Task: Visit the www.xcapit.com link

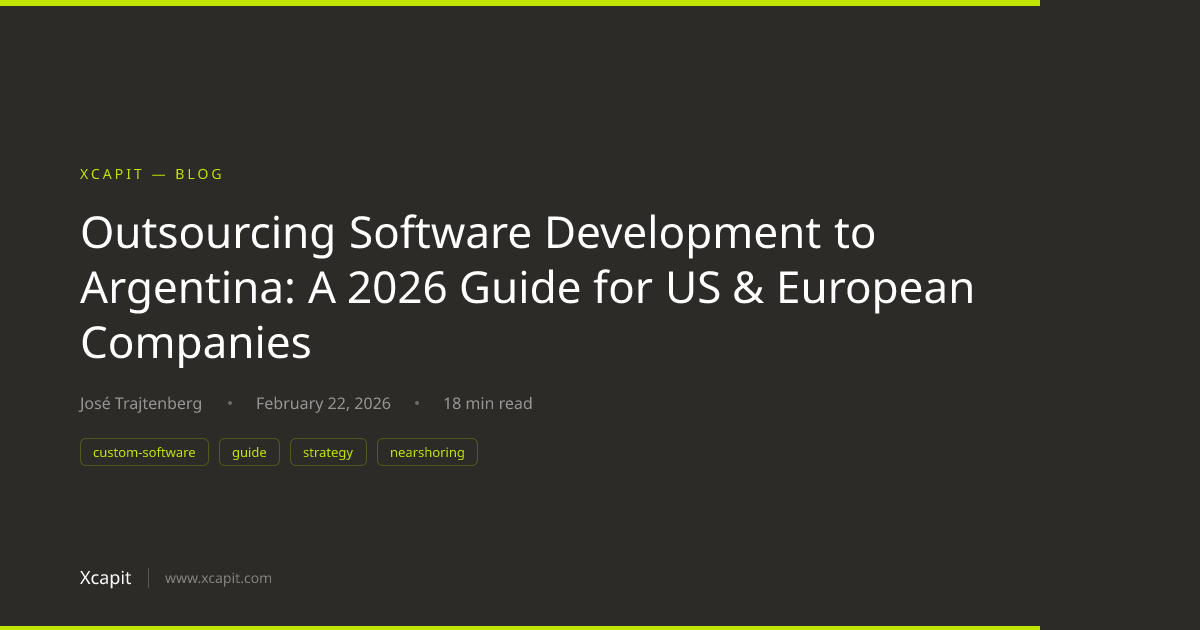Action: [218, 578]
